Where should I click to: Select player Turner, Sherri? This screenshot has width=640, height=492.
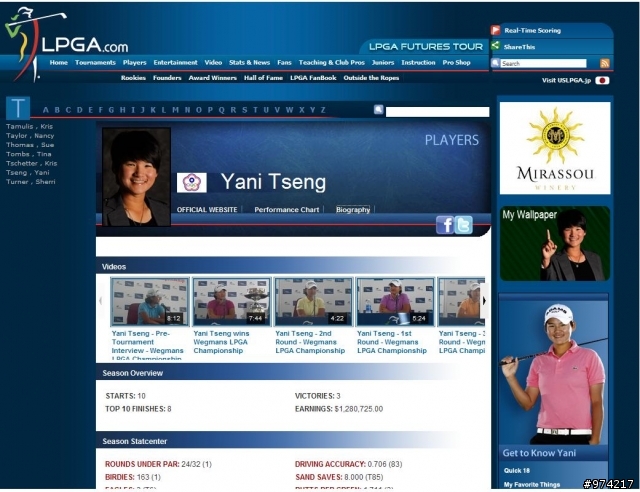tap(31, 182)
